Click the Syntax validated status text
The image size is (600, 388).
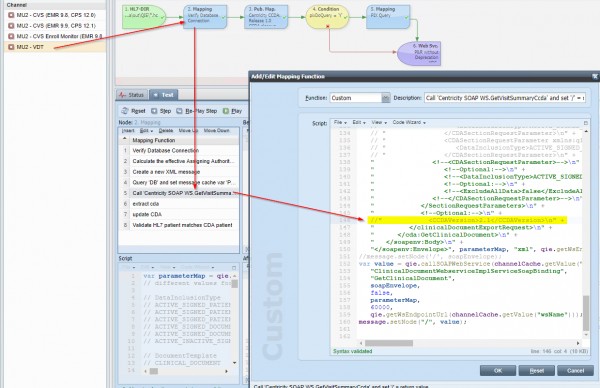(352, 351)
